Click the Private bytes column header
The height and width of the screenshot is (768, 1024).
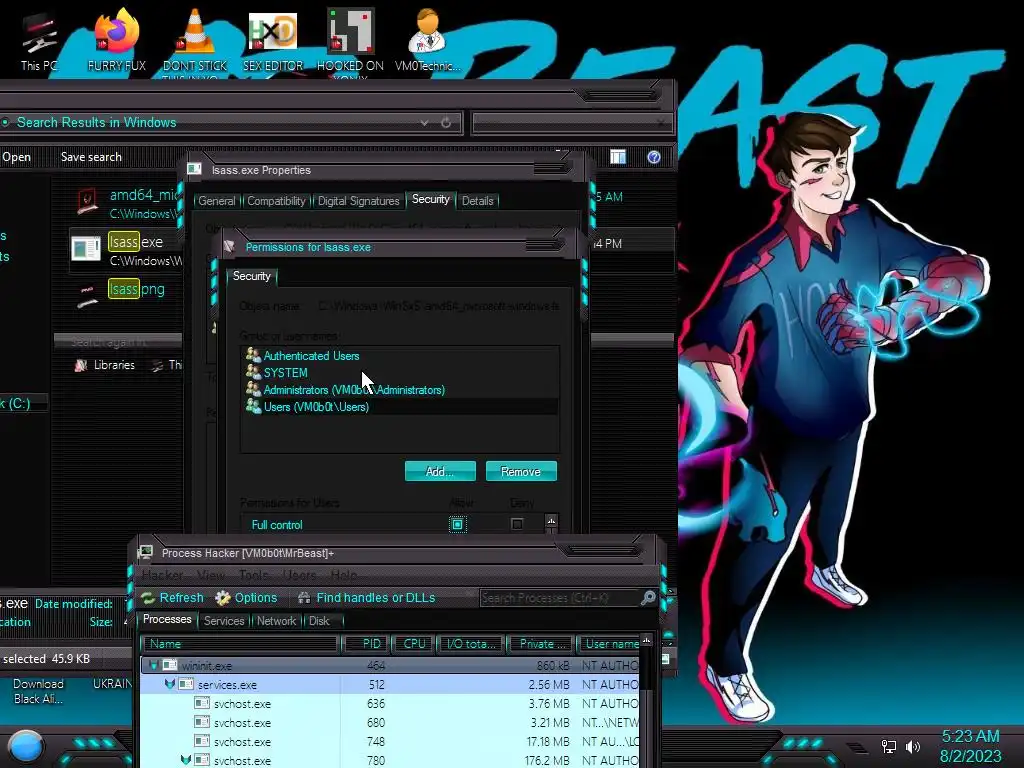pos(541,644)
